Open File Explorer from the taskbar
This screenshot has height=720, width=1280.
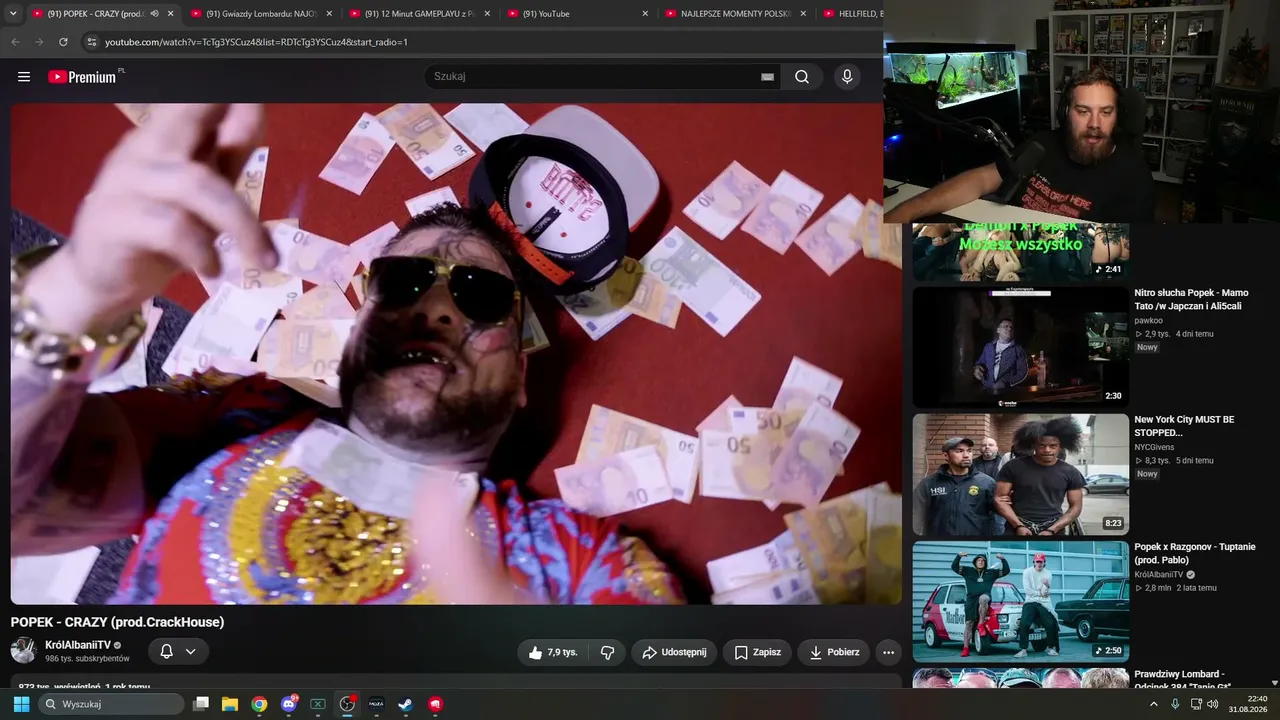point(230,704)
